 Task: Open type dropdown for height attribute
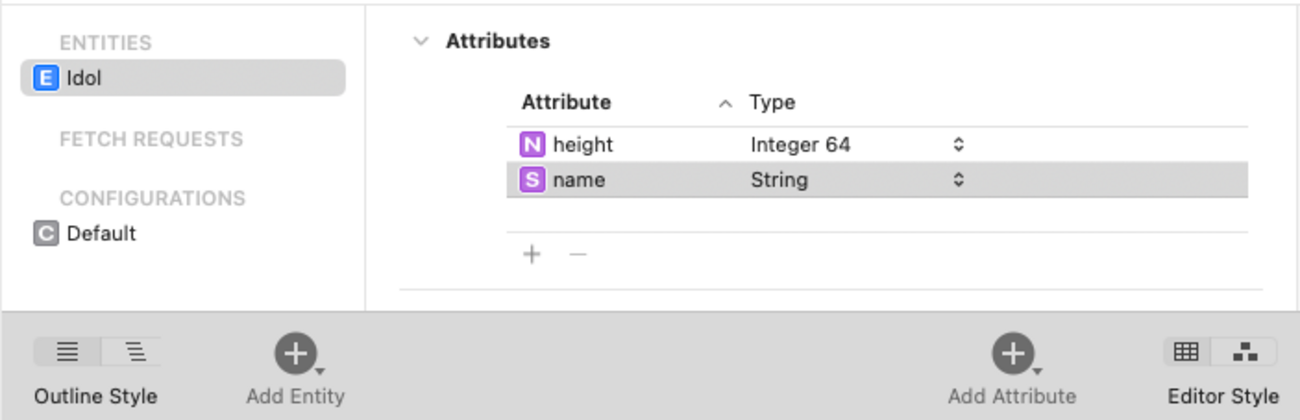tap(957, 145)
